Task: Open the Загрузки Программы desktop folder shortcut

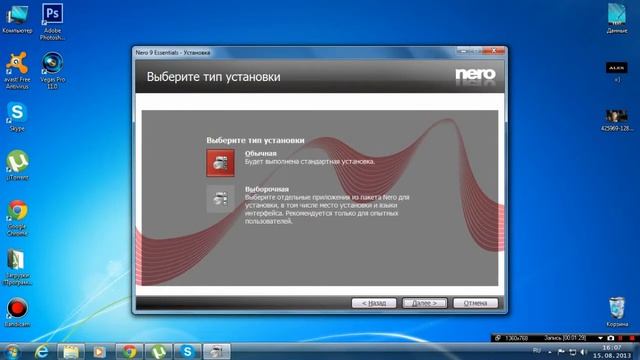Action: pyautogui.click(x=17, y=267)
